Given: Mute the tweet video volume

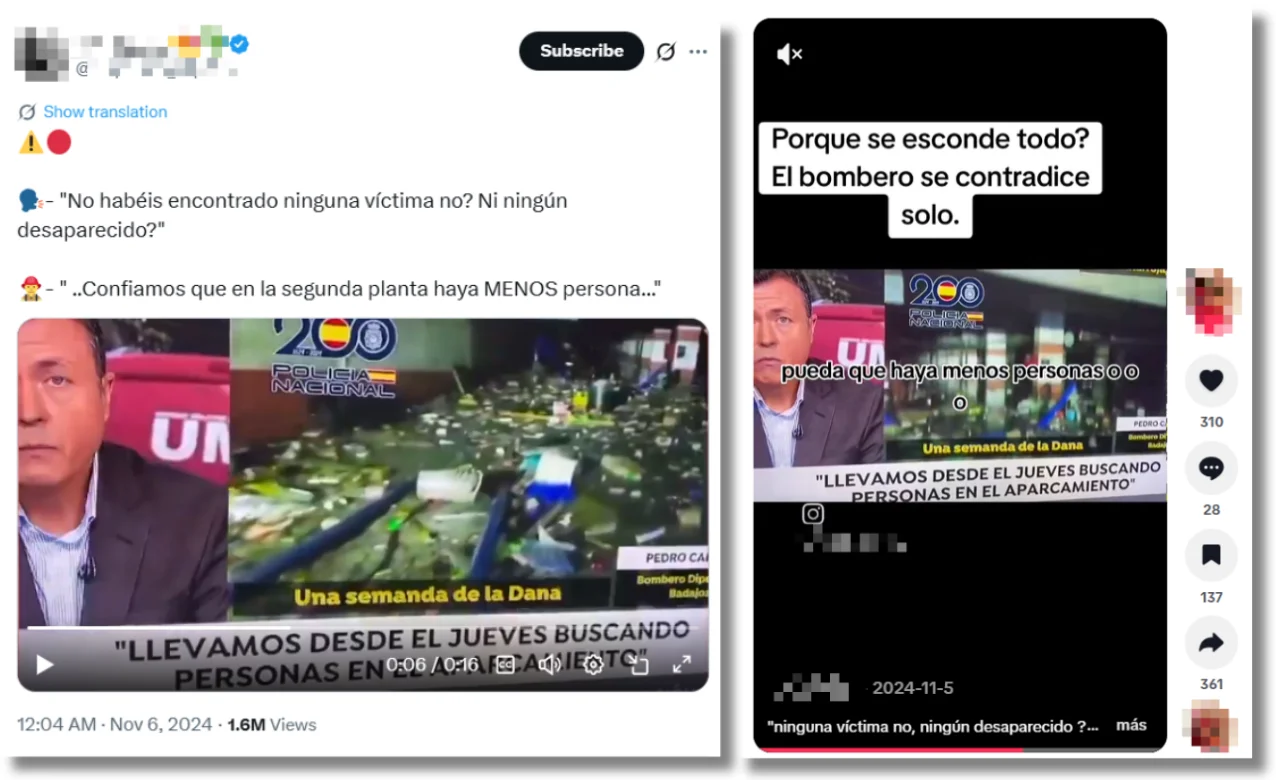Looking at the screenshot, I should click(549, 664).
